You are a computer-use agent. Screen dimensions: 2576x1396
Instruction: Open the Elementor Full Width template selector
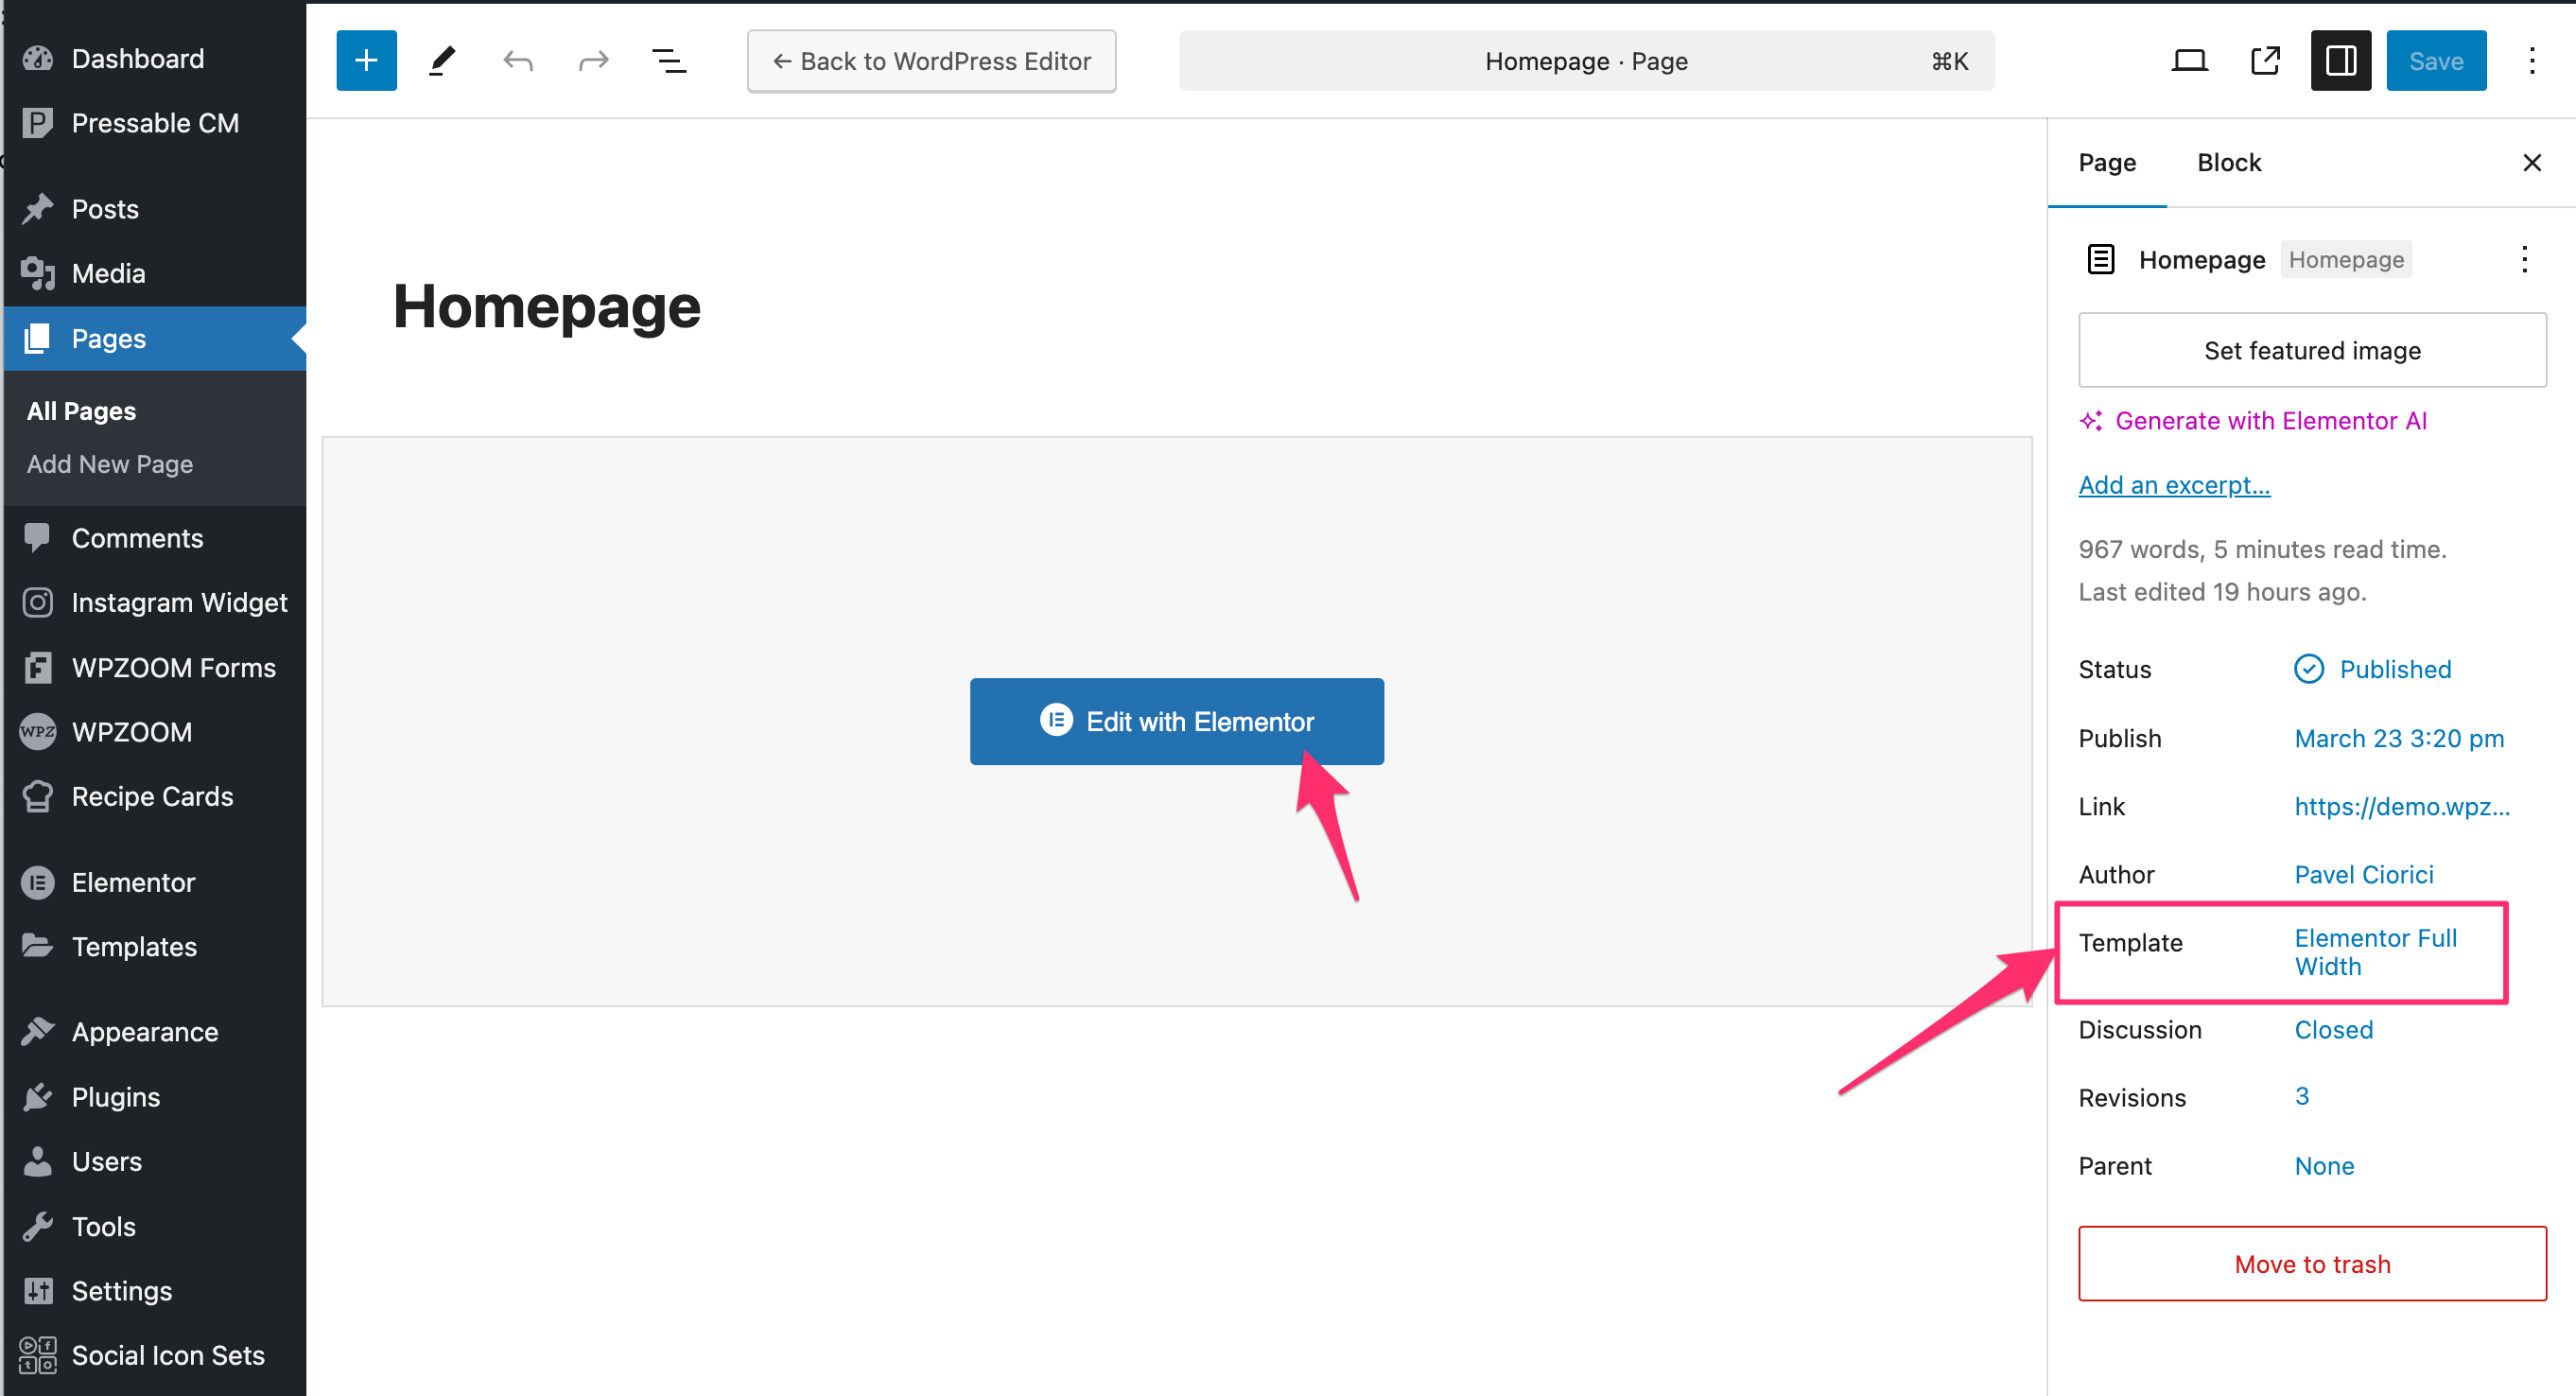[2375, 952]
